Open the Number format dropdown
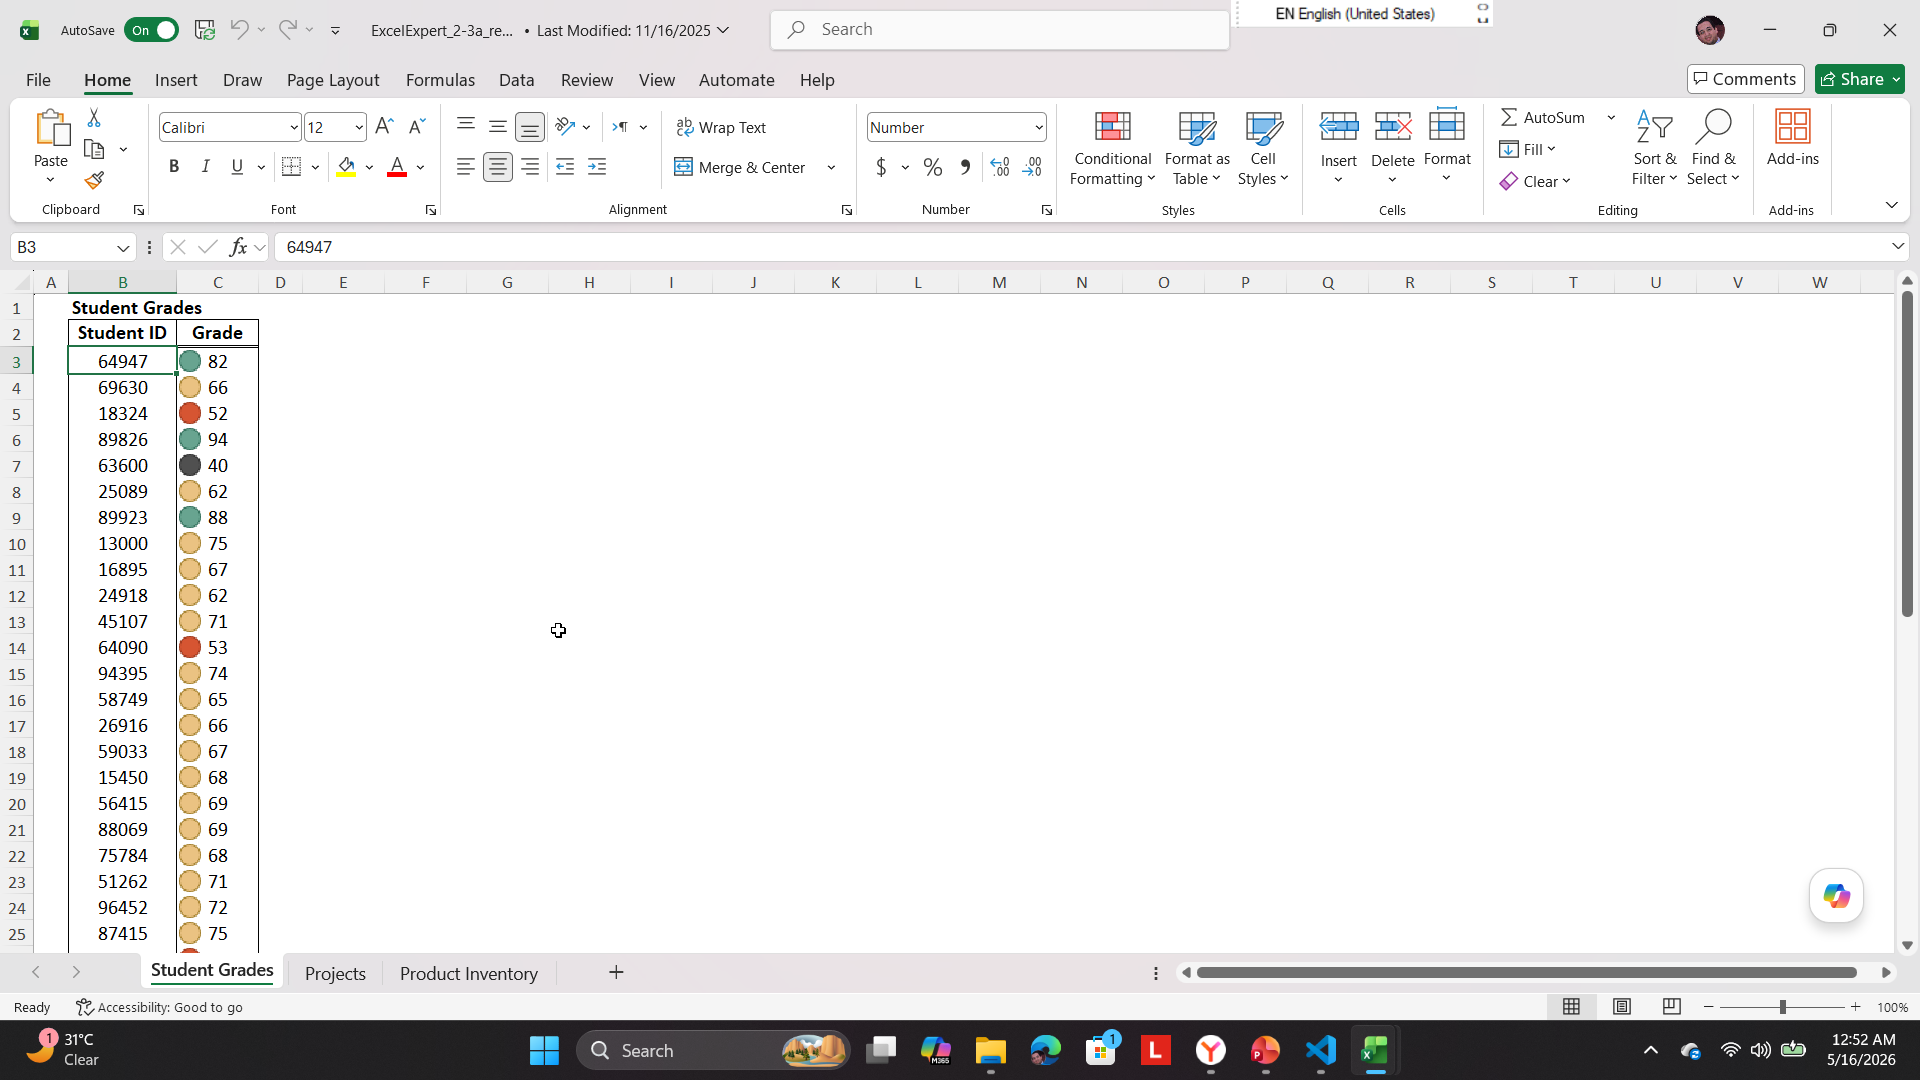1920x1080 pixels. 1039,127
